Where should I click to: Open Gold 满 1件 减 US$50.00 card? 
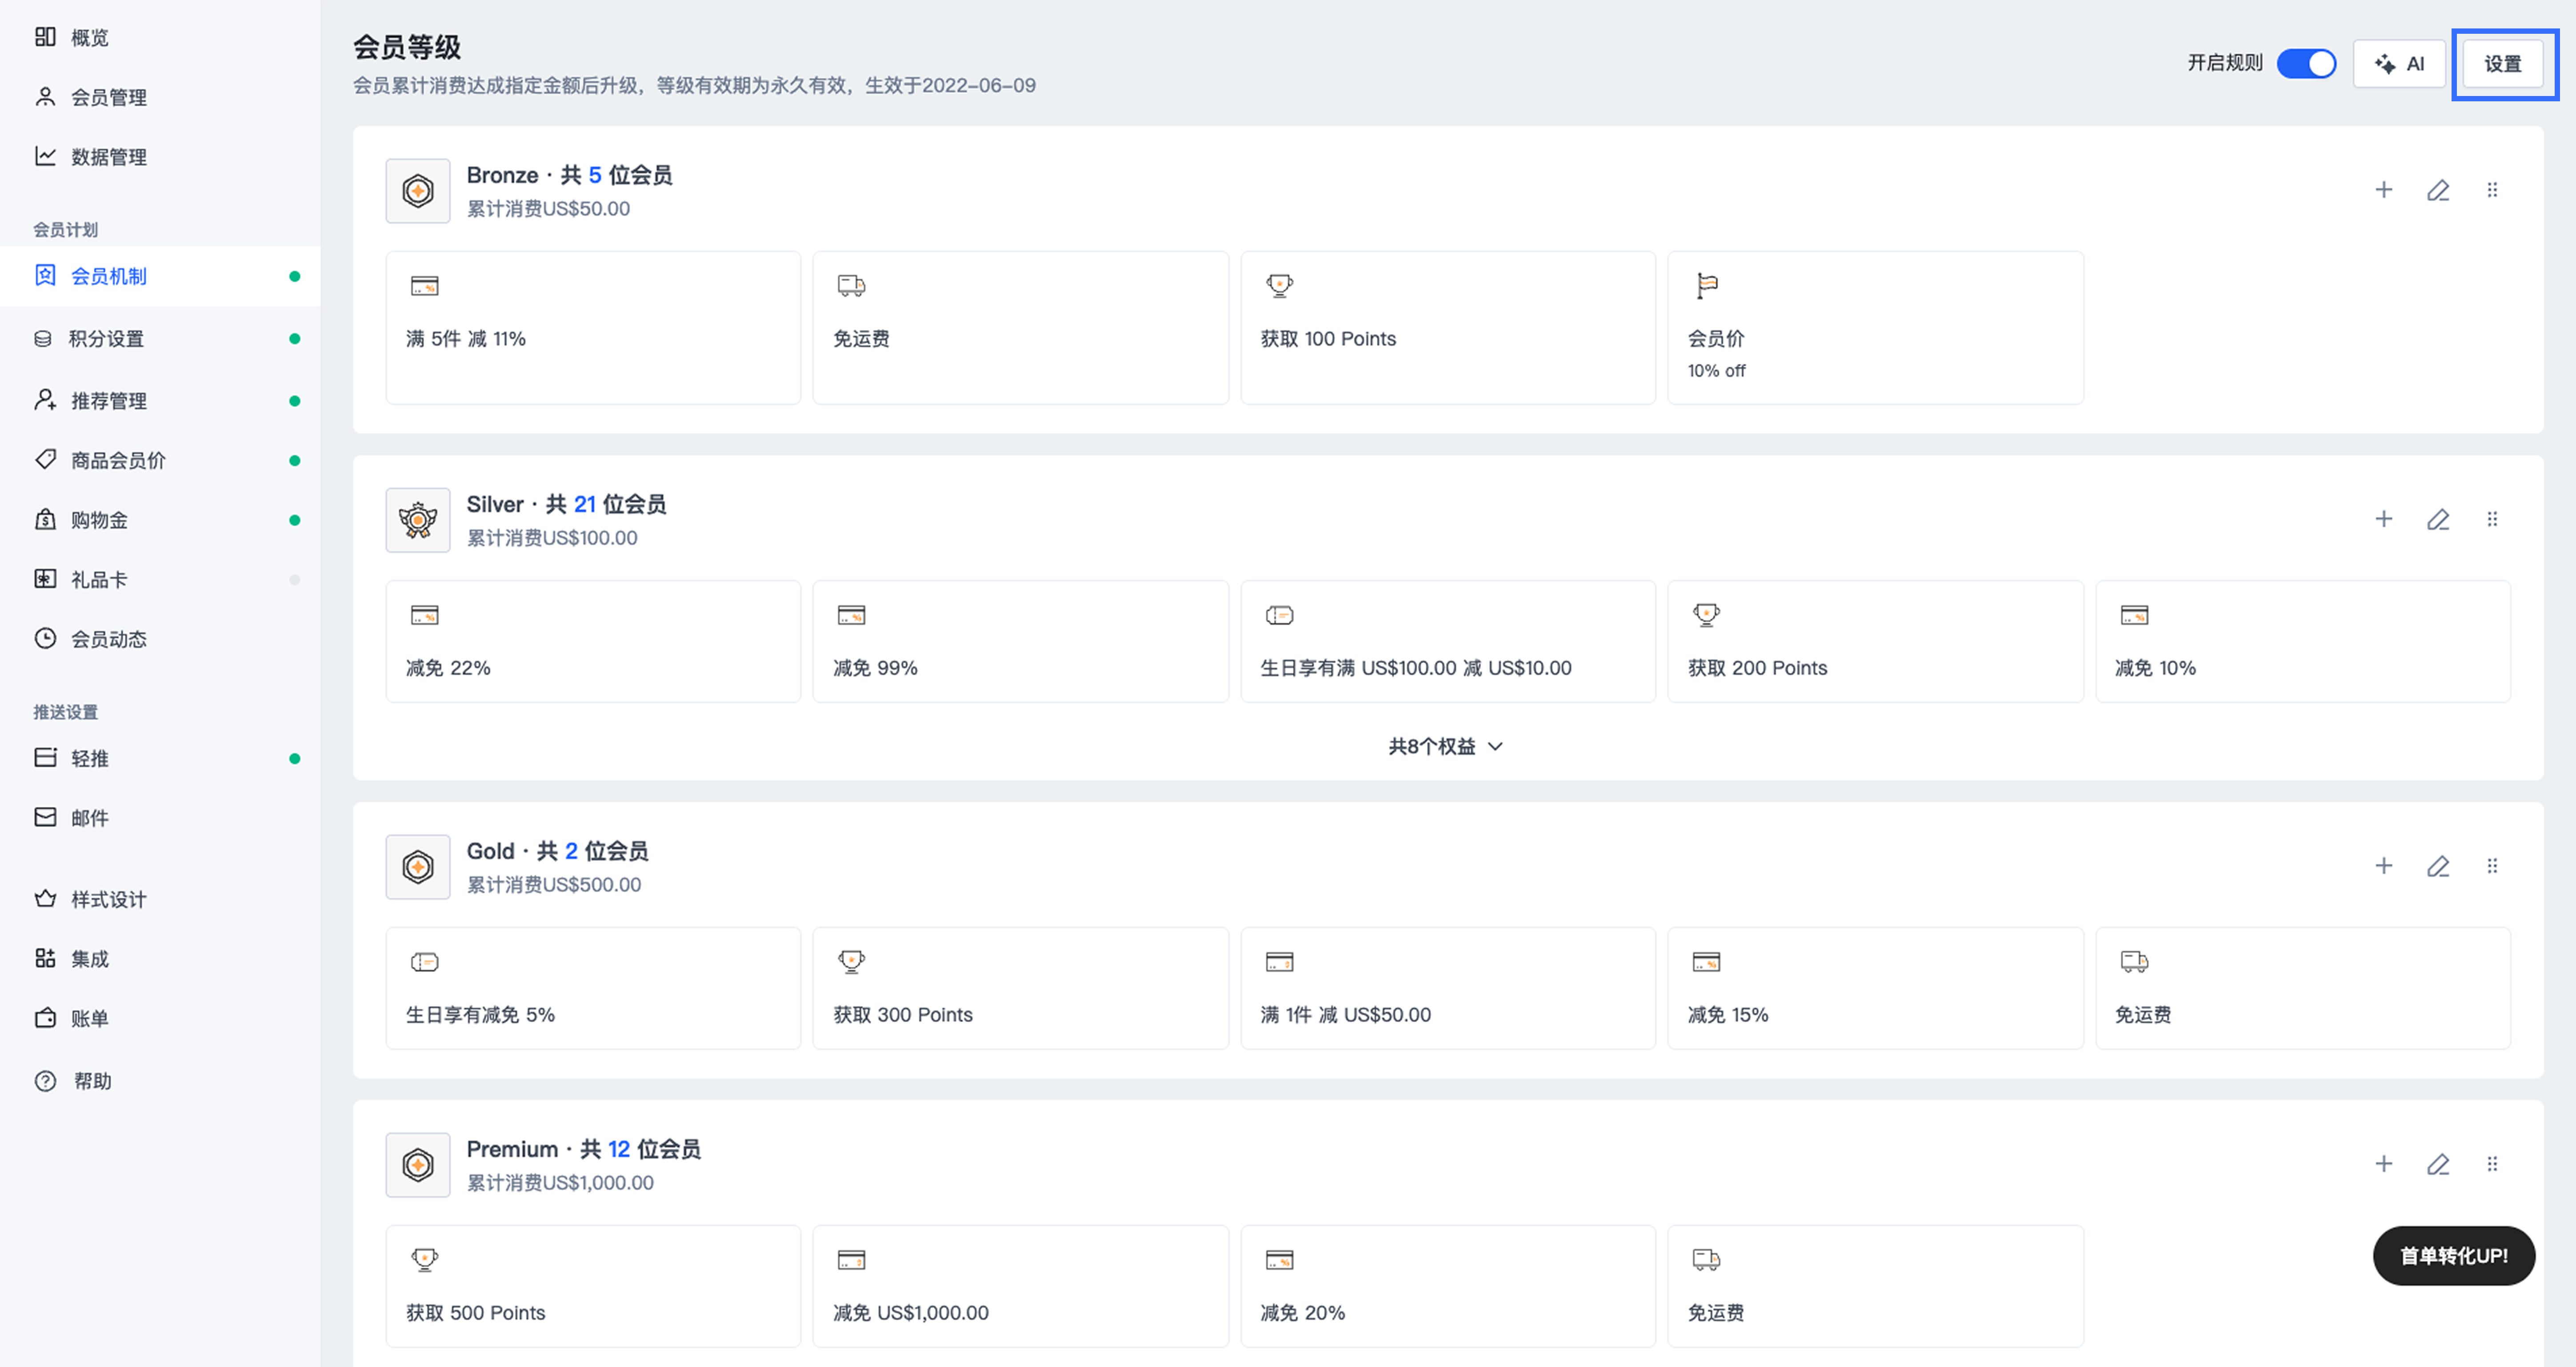pyautogui.click(x=1448, y=988)
